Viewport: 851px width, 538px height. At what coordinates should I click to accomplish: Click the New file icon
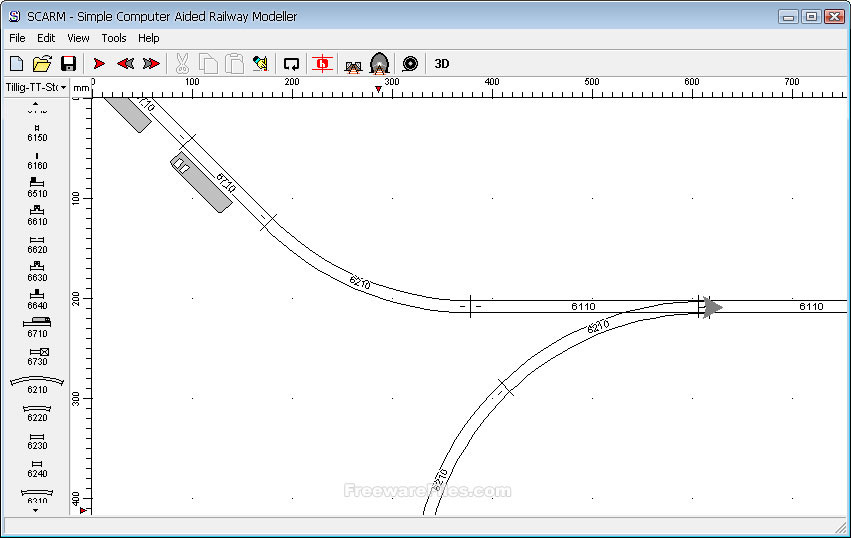[x=16, y=63]
